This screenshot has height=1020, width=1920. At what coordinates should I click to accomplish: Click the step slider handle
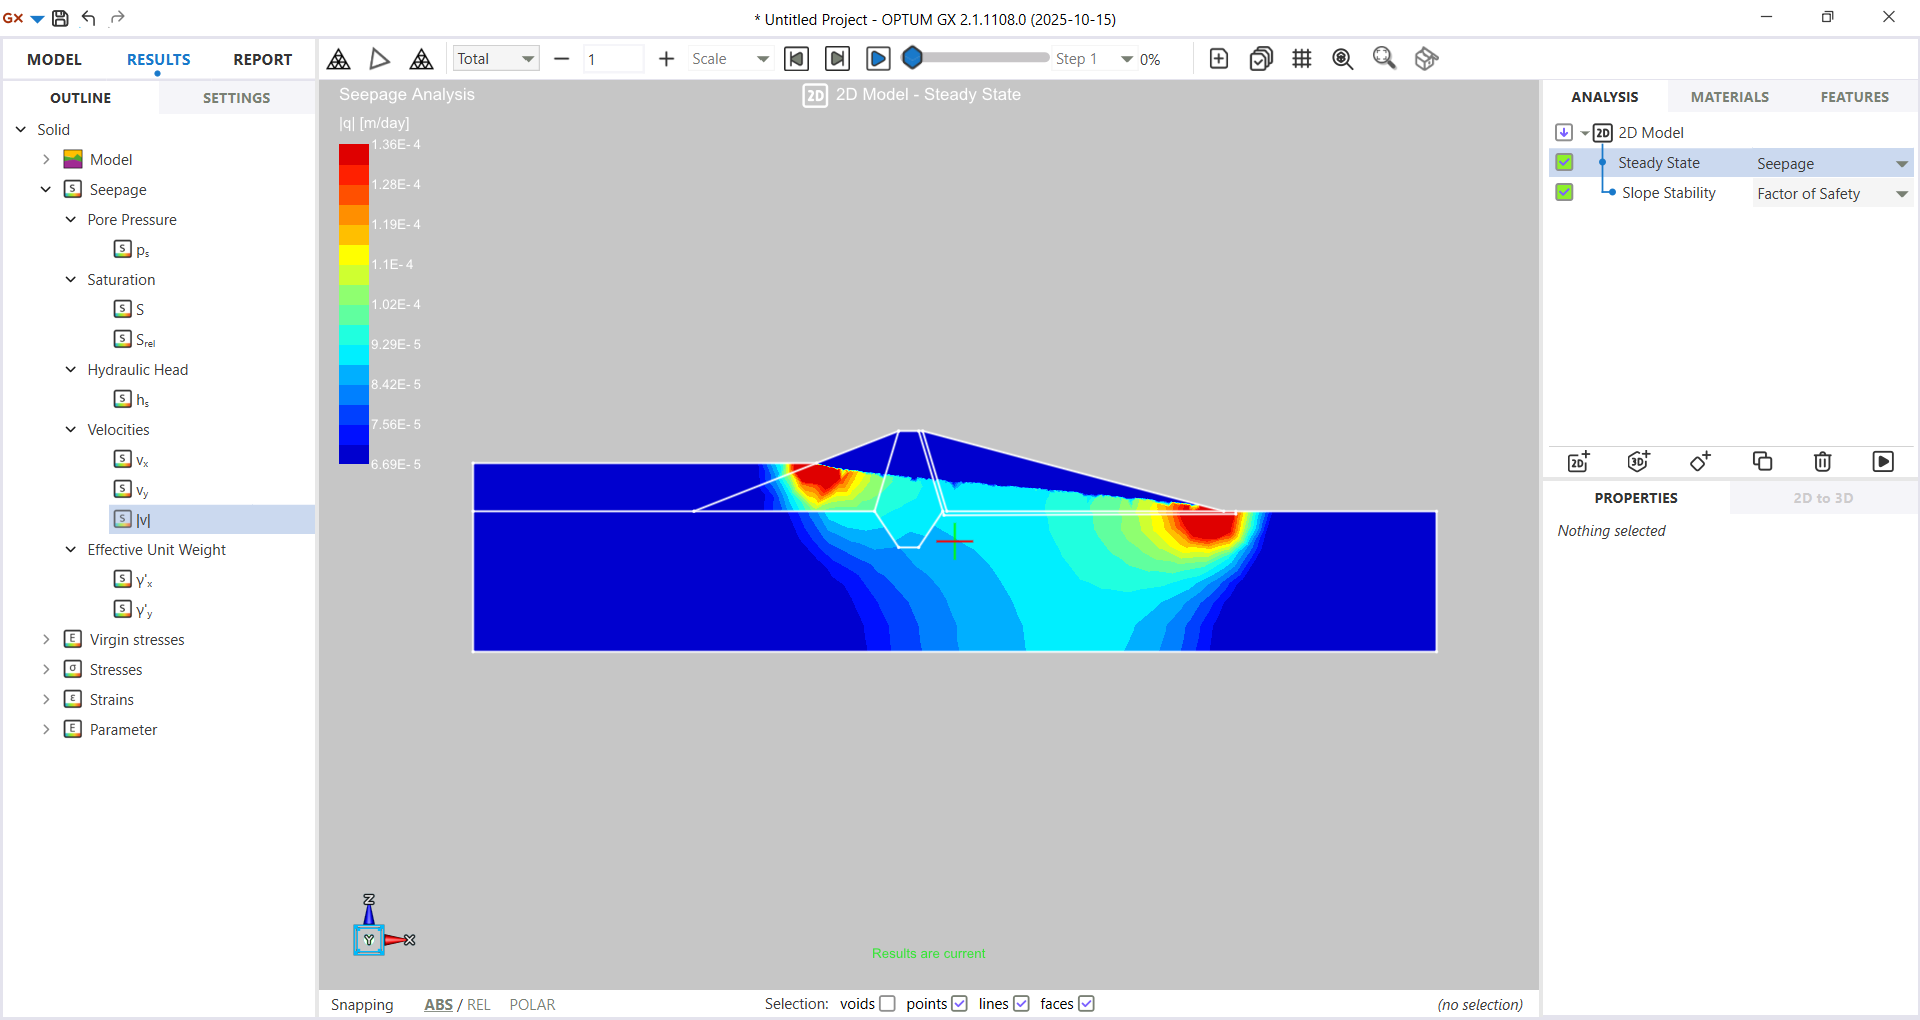[x=912, y=58]
